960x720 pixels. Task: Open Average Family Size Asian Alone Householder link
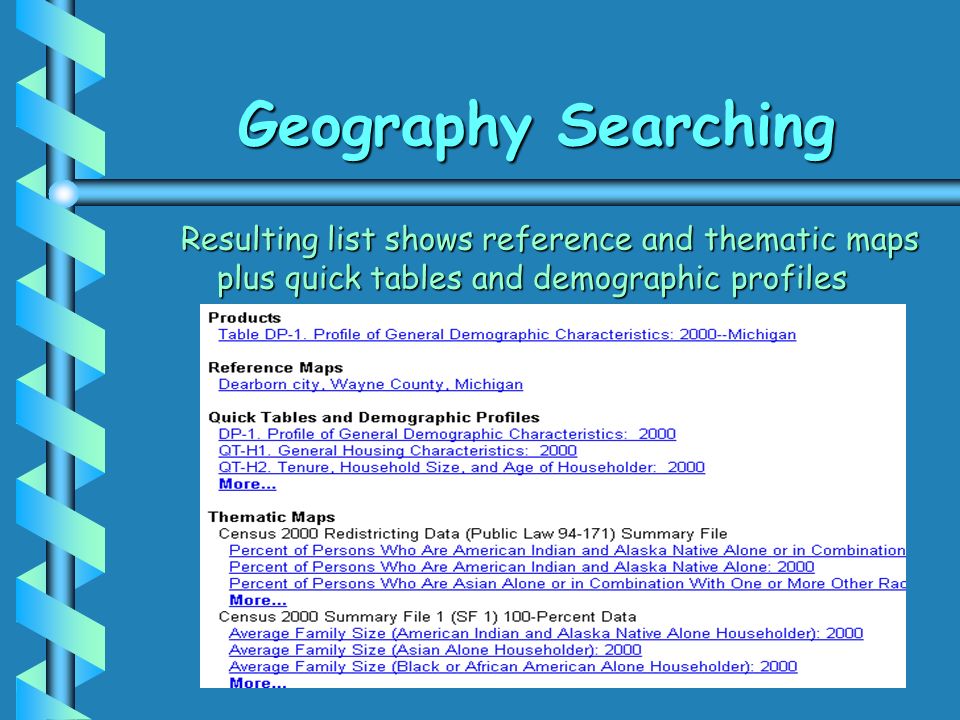click(435, 650)
